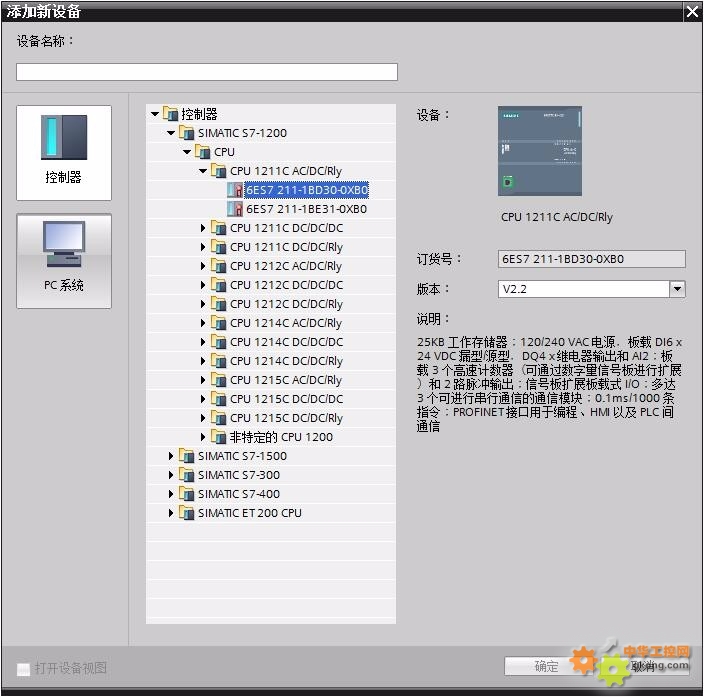704x697 pixels.
Task: Click the SIMATIC S7-1200 folder icon
Action: tap(186, 132)
